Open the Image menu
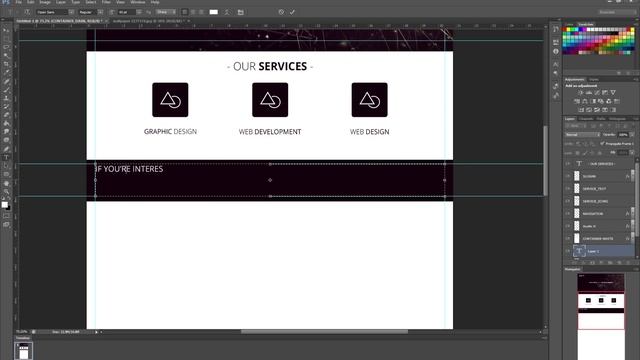 click(45, 2)
